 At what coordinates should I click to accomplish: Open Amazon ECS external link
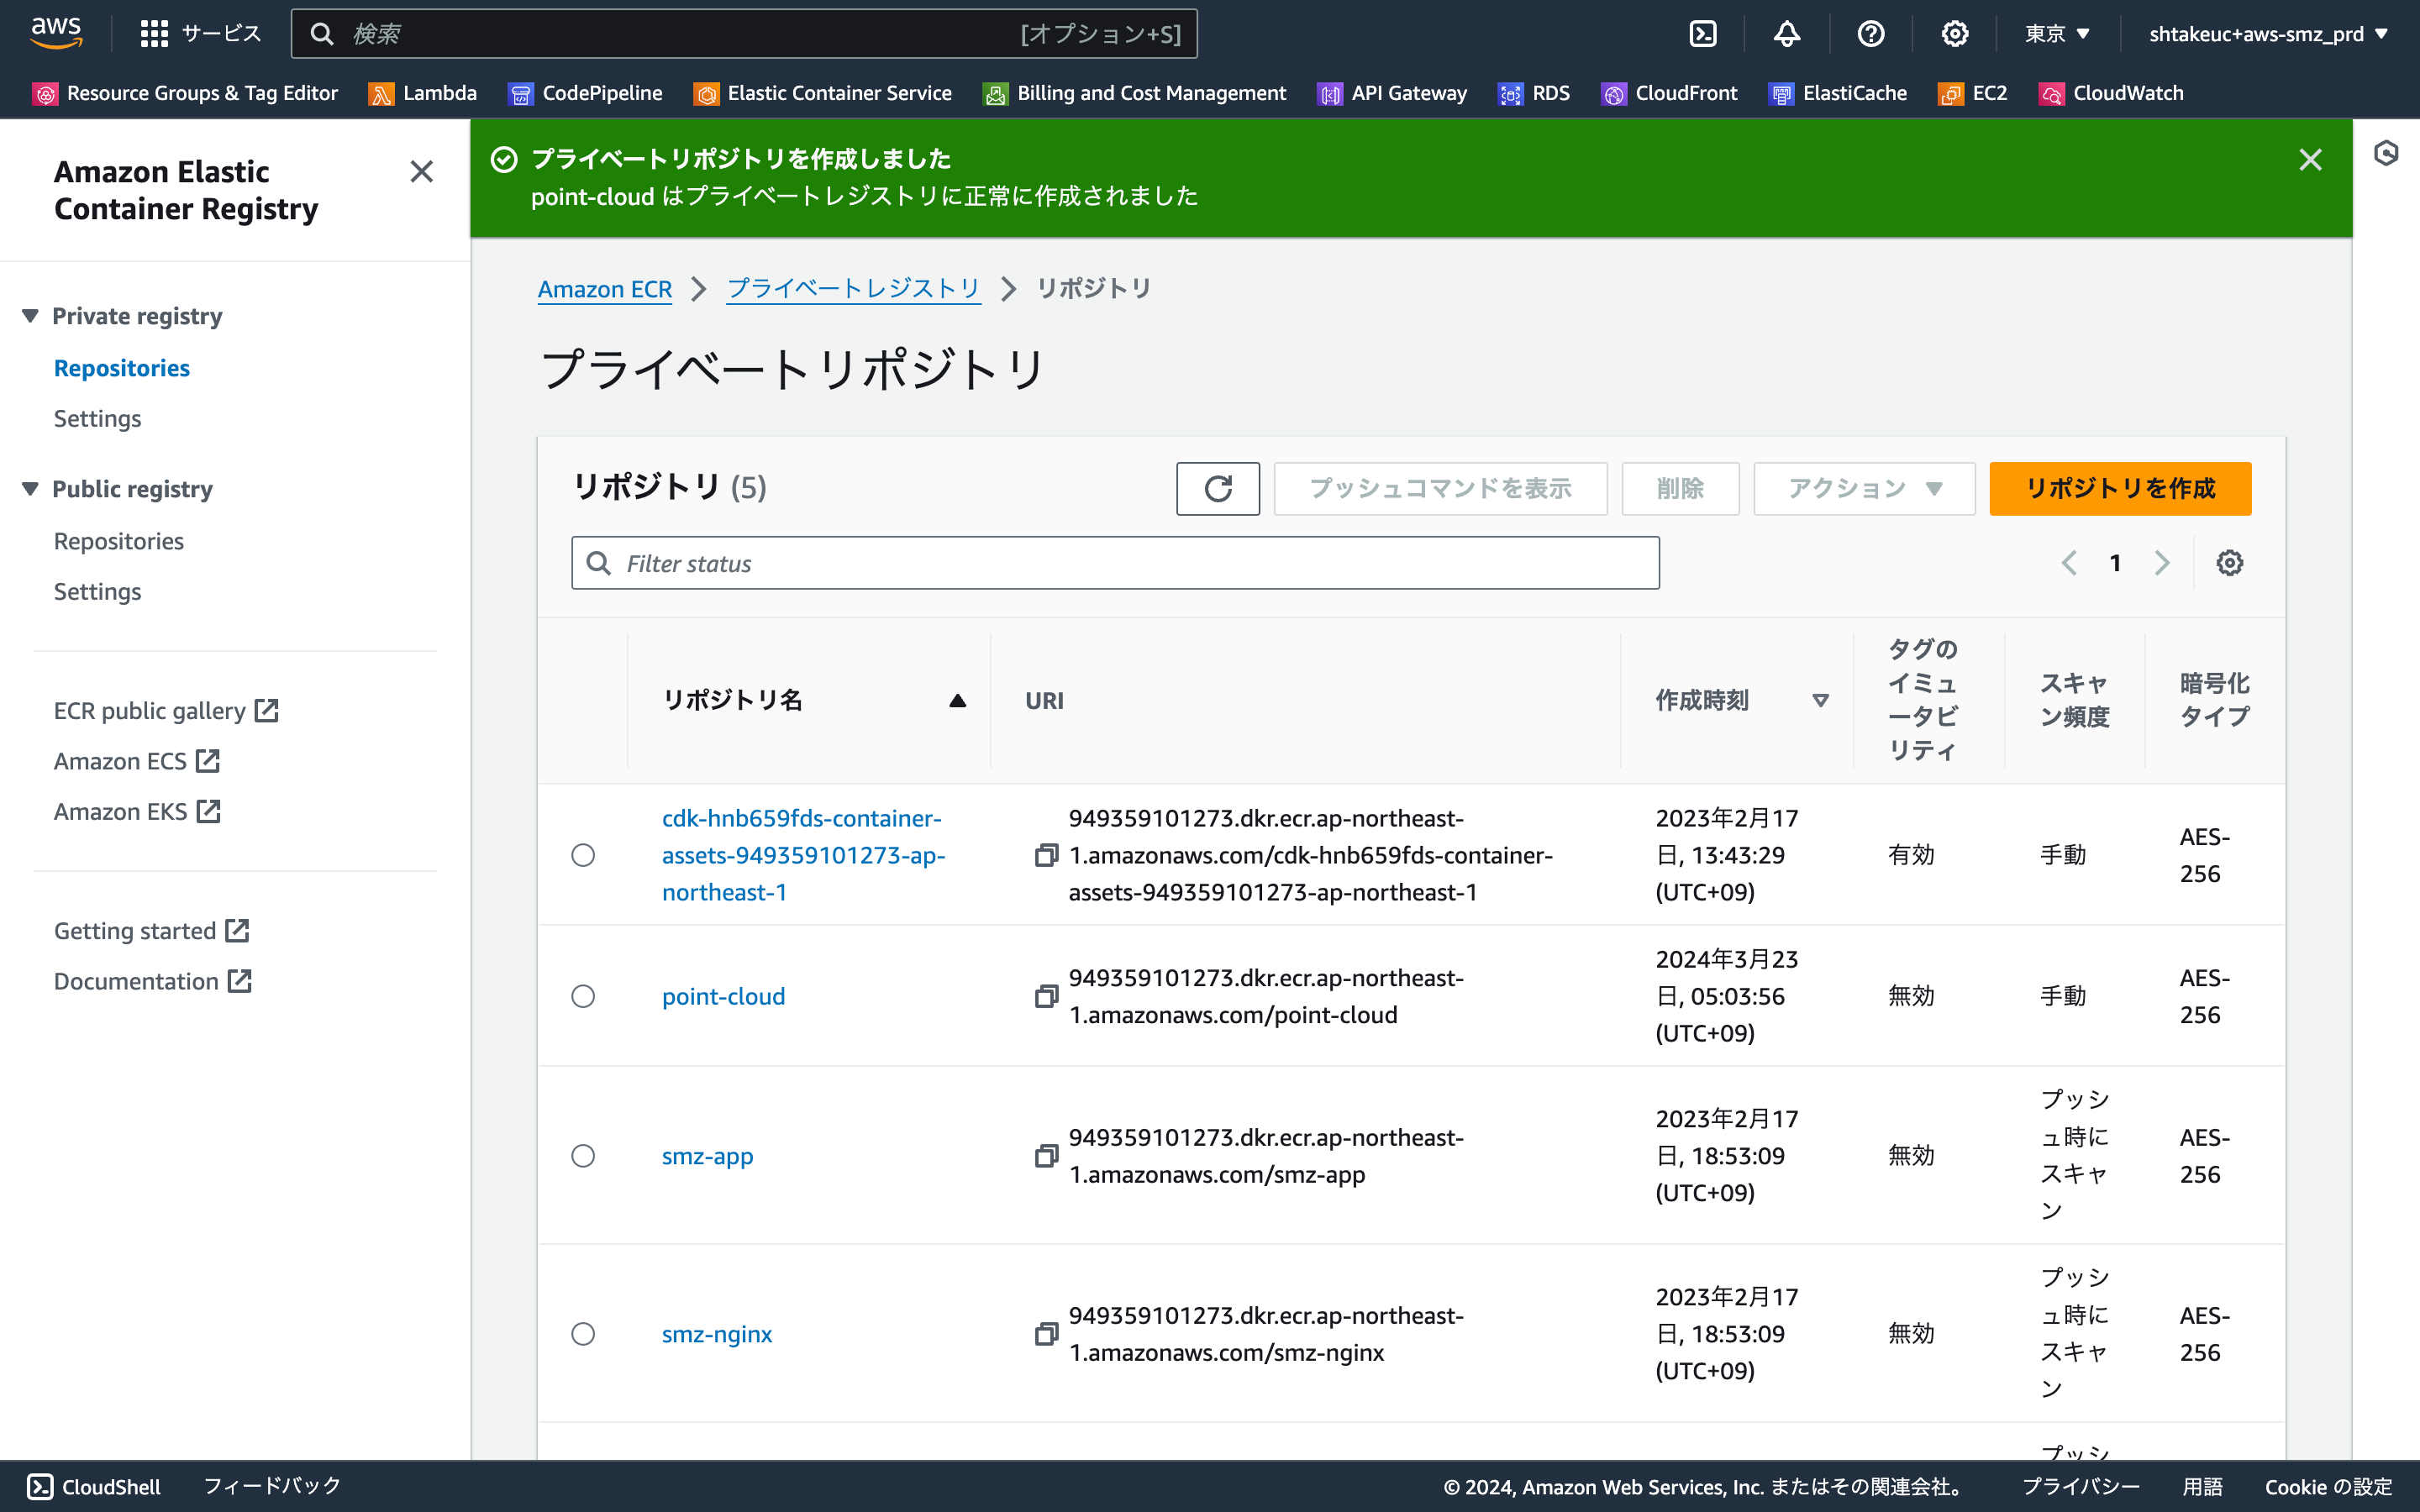[x=137, y=761]
